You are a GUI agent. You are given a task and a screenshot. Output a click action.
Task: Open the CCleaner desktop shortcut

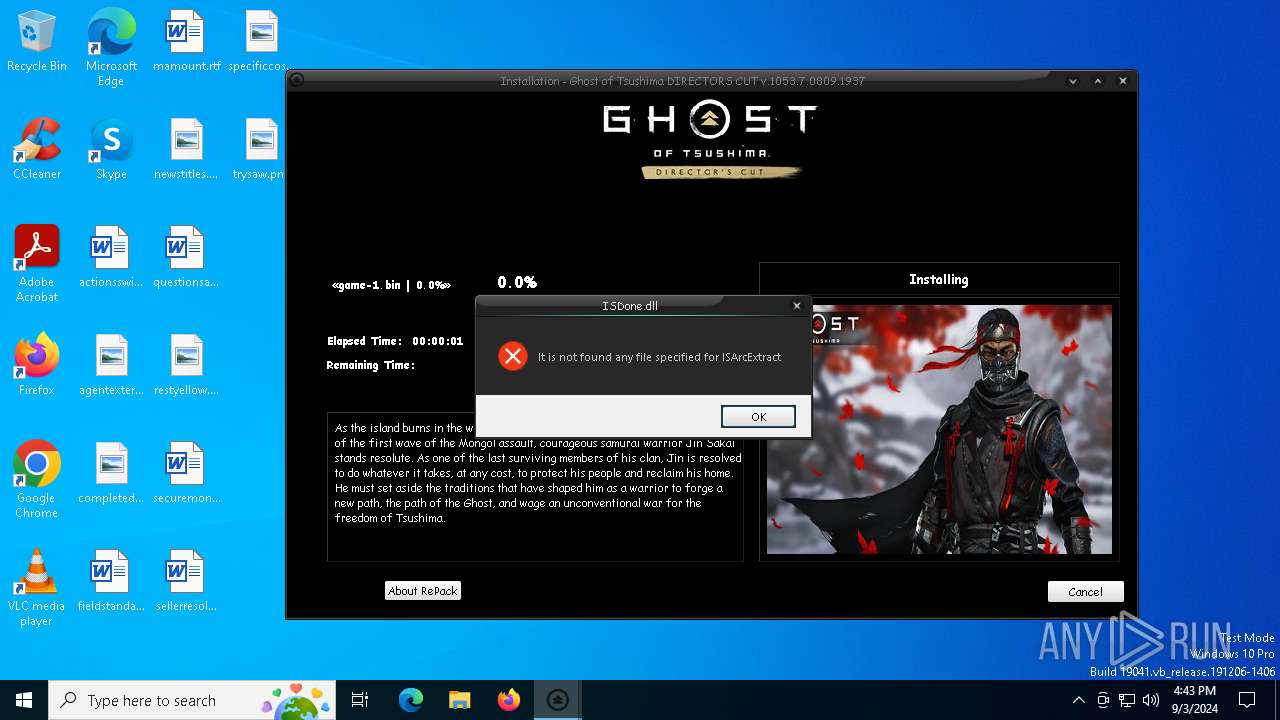click(x=37, y=150)
